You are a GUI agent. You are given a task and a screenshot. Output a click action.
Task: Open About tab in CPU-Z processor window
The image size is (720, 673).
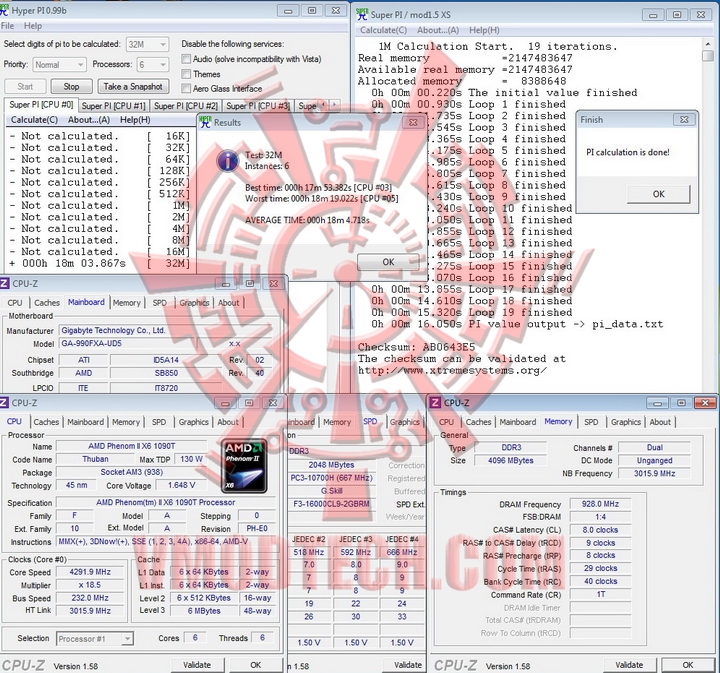(x=228, y=422)
